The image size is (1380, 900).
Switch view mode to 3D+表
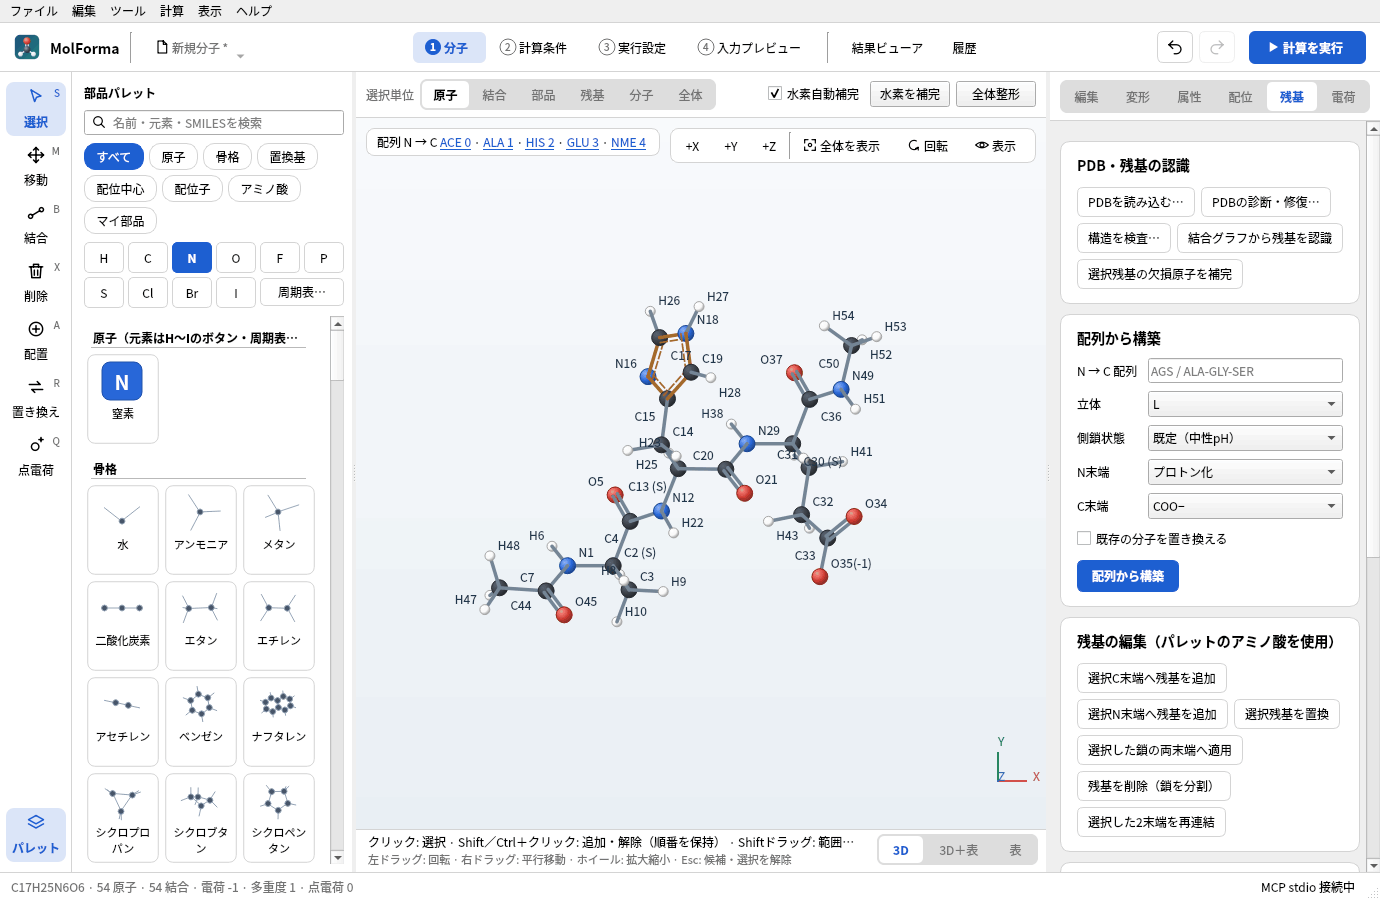tap(958, 850)
